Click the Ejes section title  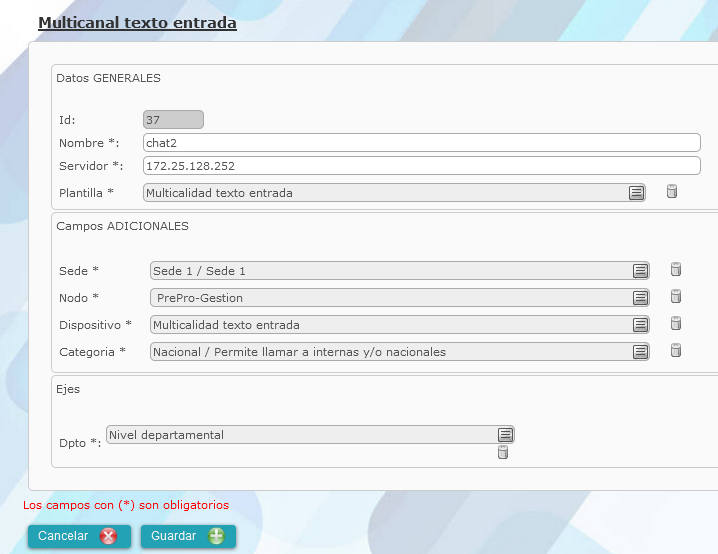[68, 390]
